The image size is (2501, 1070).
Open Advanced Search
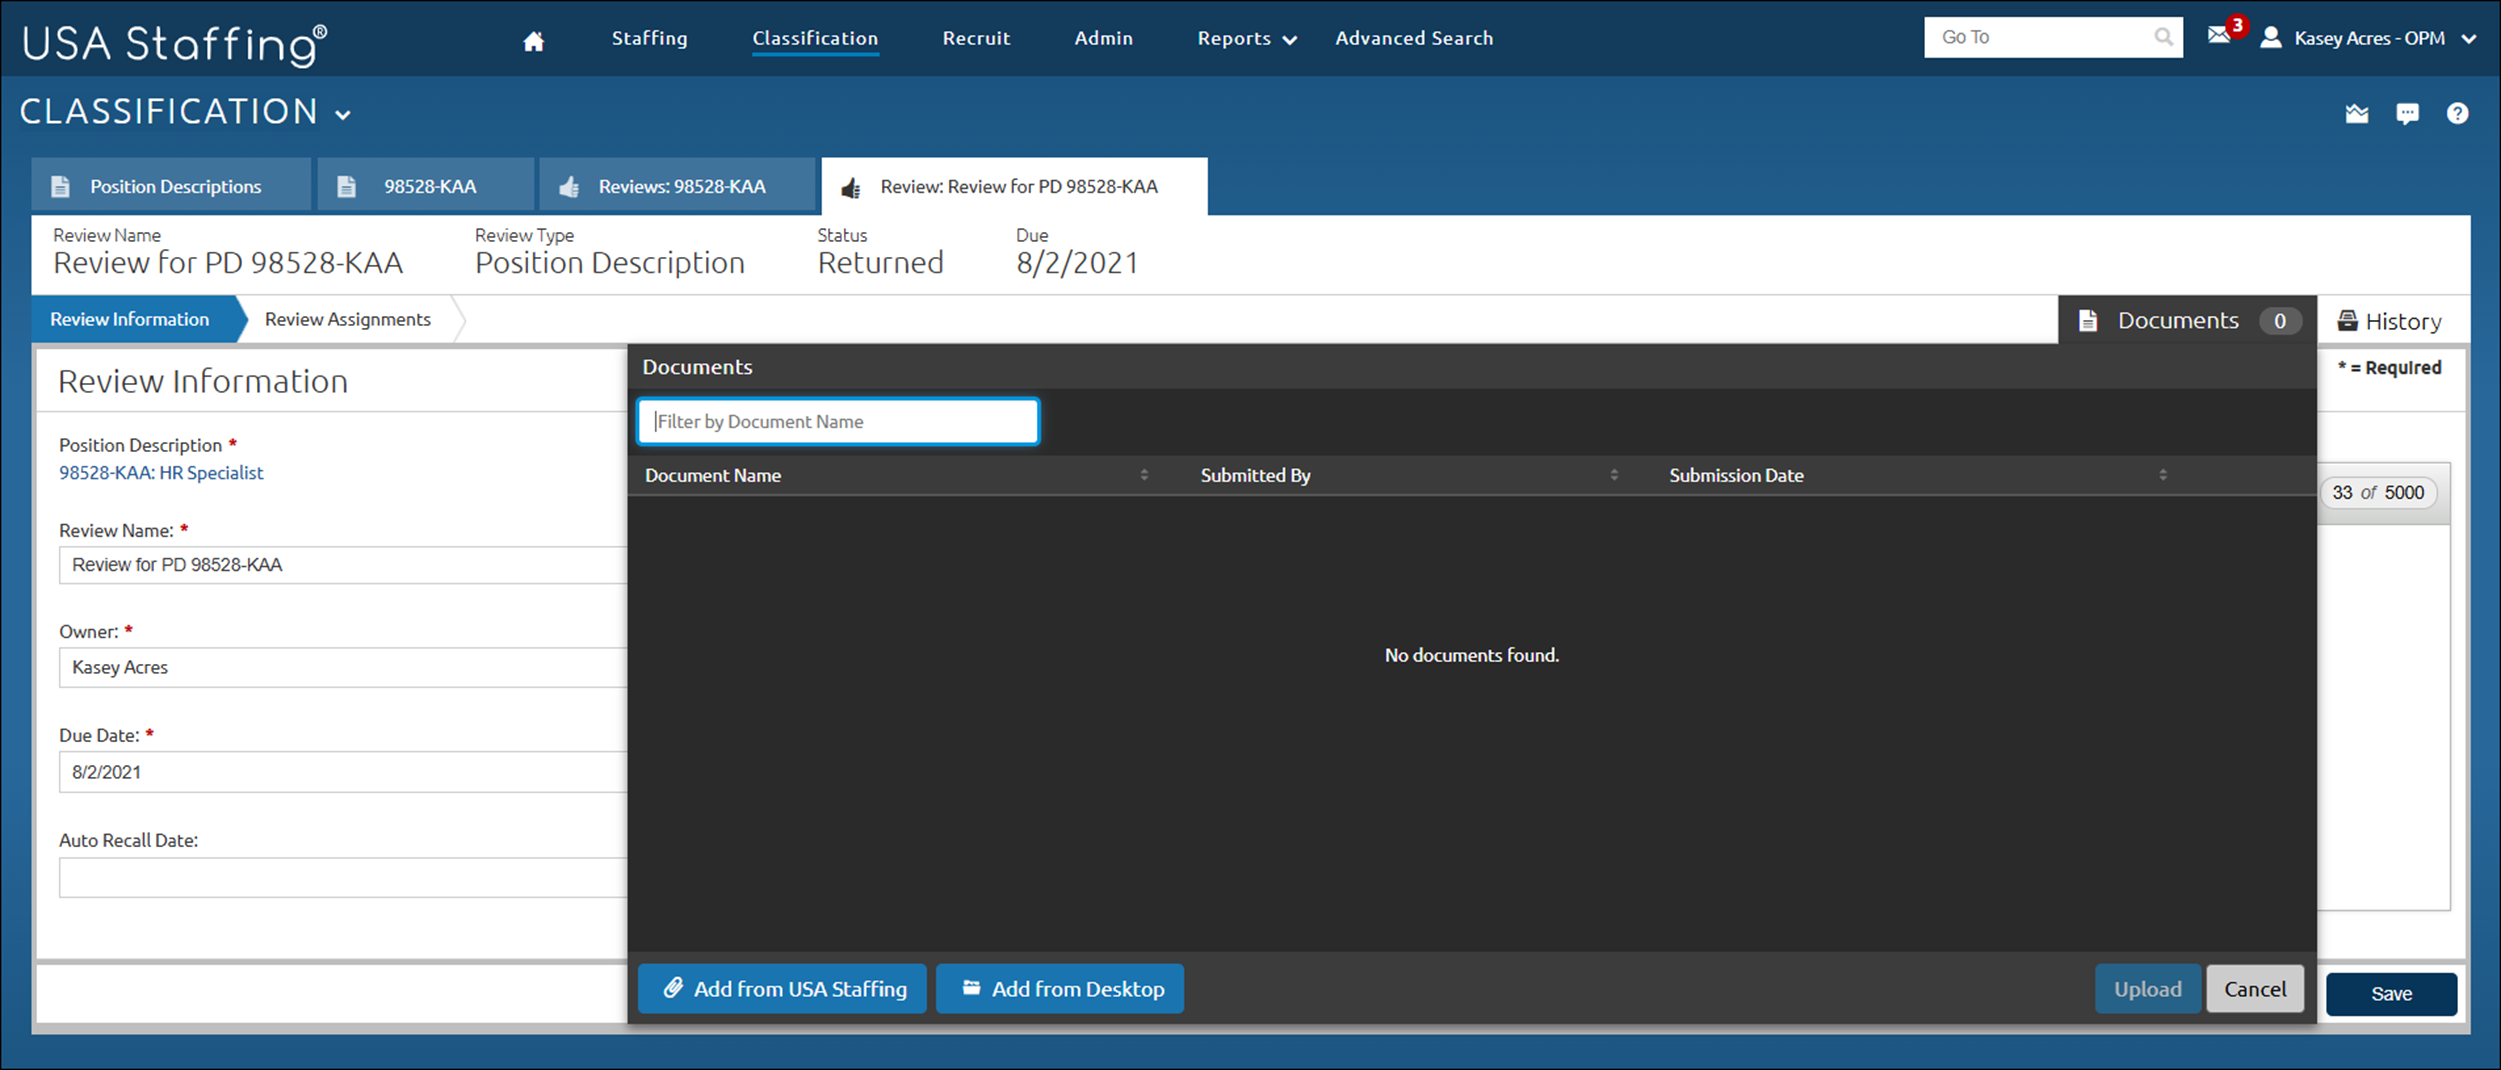click(x=1414, y=38)
